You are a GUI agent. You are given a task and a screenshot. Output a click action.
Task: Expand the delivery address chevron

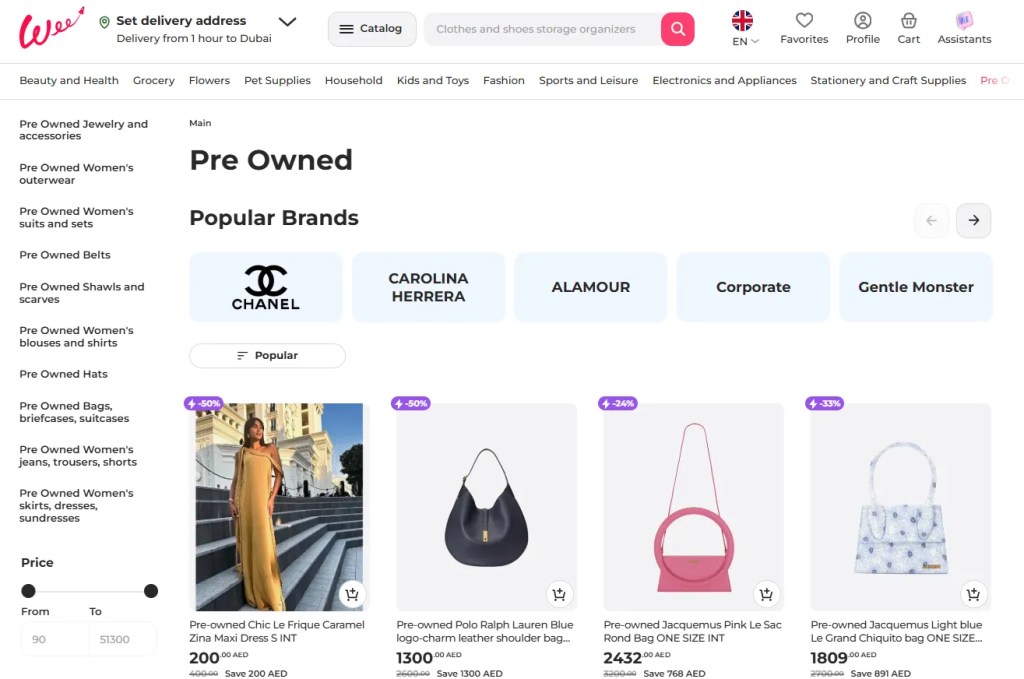[x=287, y=21]
